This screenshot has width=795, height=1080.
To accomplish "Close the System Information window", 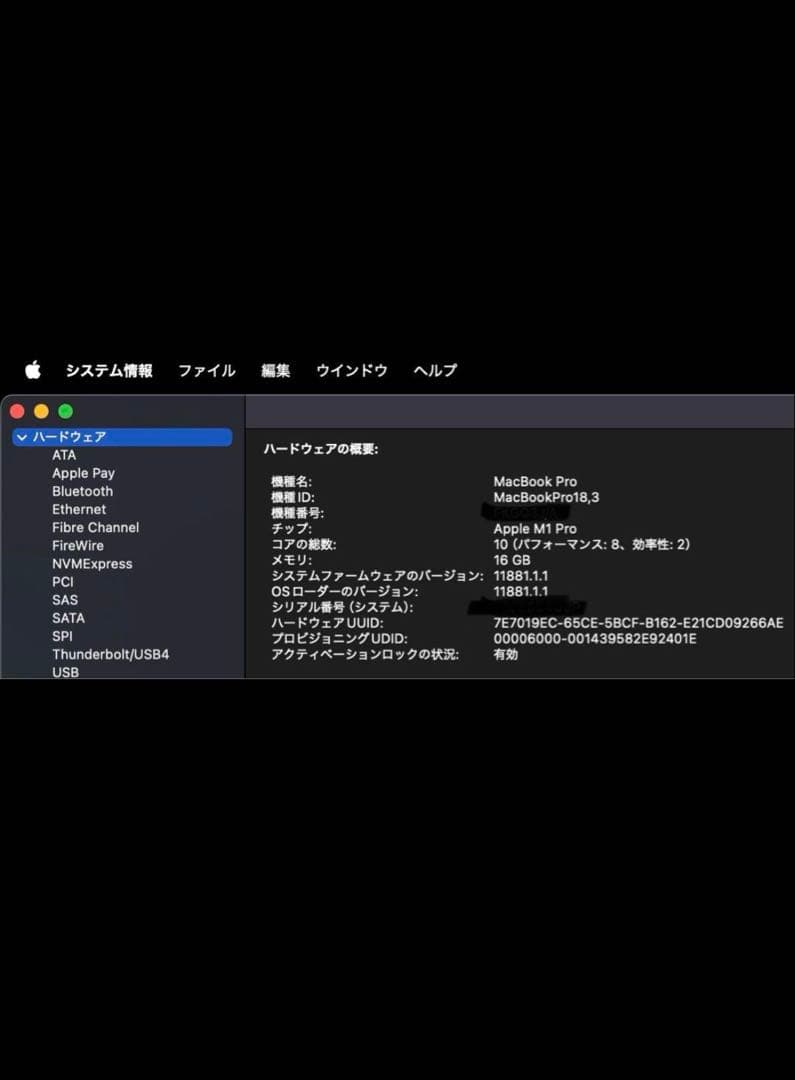I will pos(17,411).
